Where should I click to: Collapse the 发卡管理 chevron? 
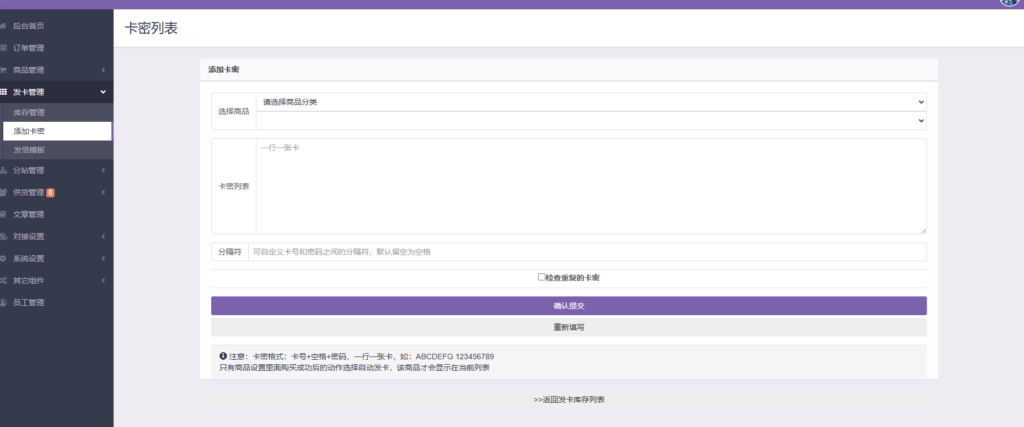103,92
